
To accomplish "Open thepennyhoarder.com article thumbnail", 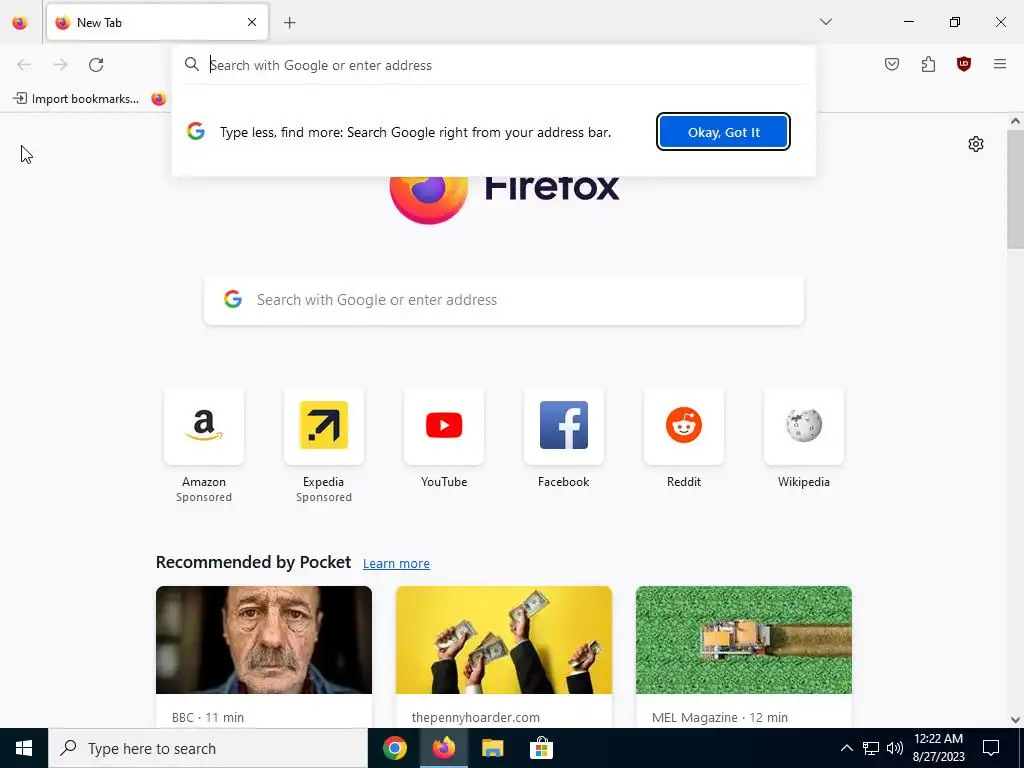I will pyautogui.click(x=504, y=640).
